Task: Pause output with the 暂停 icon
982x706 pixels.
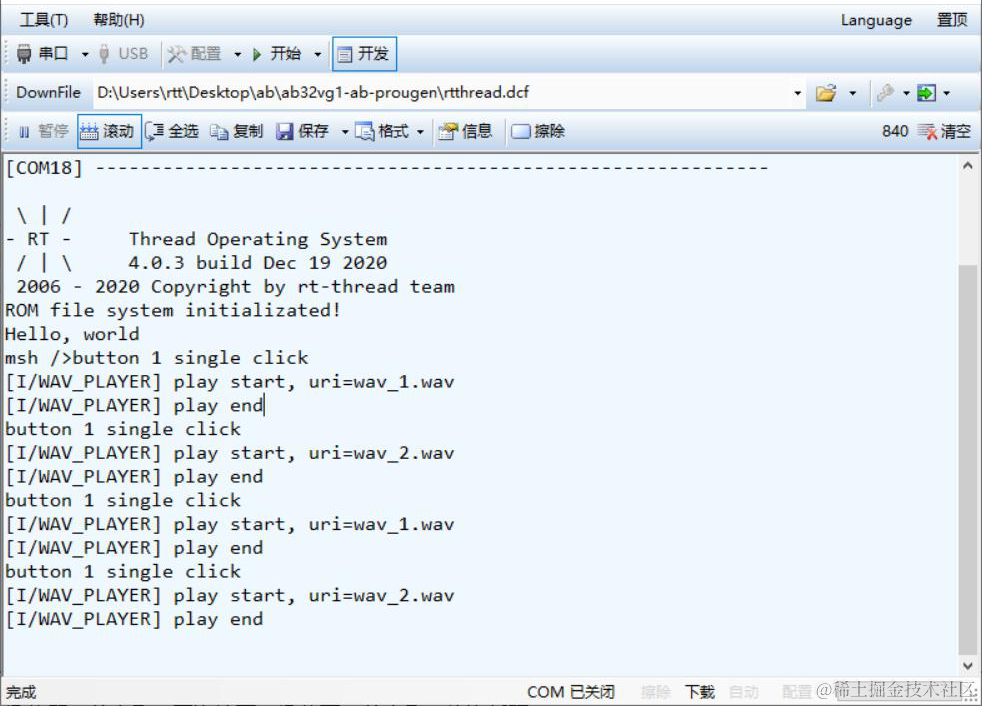Action: (x=24, y=132)
